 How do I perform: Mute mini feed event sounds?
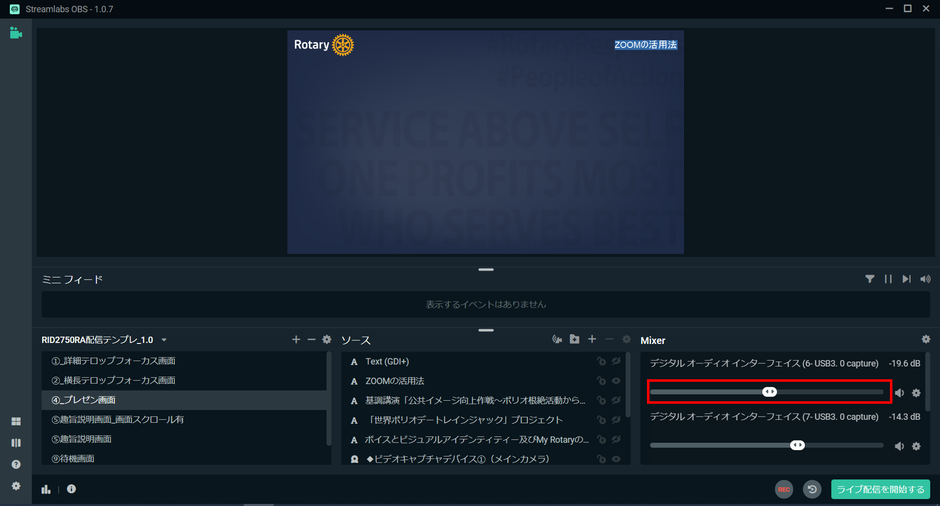(926, 279)
